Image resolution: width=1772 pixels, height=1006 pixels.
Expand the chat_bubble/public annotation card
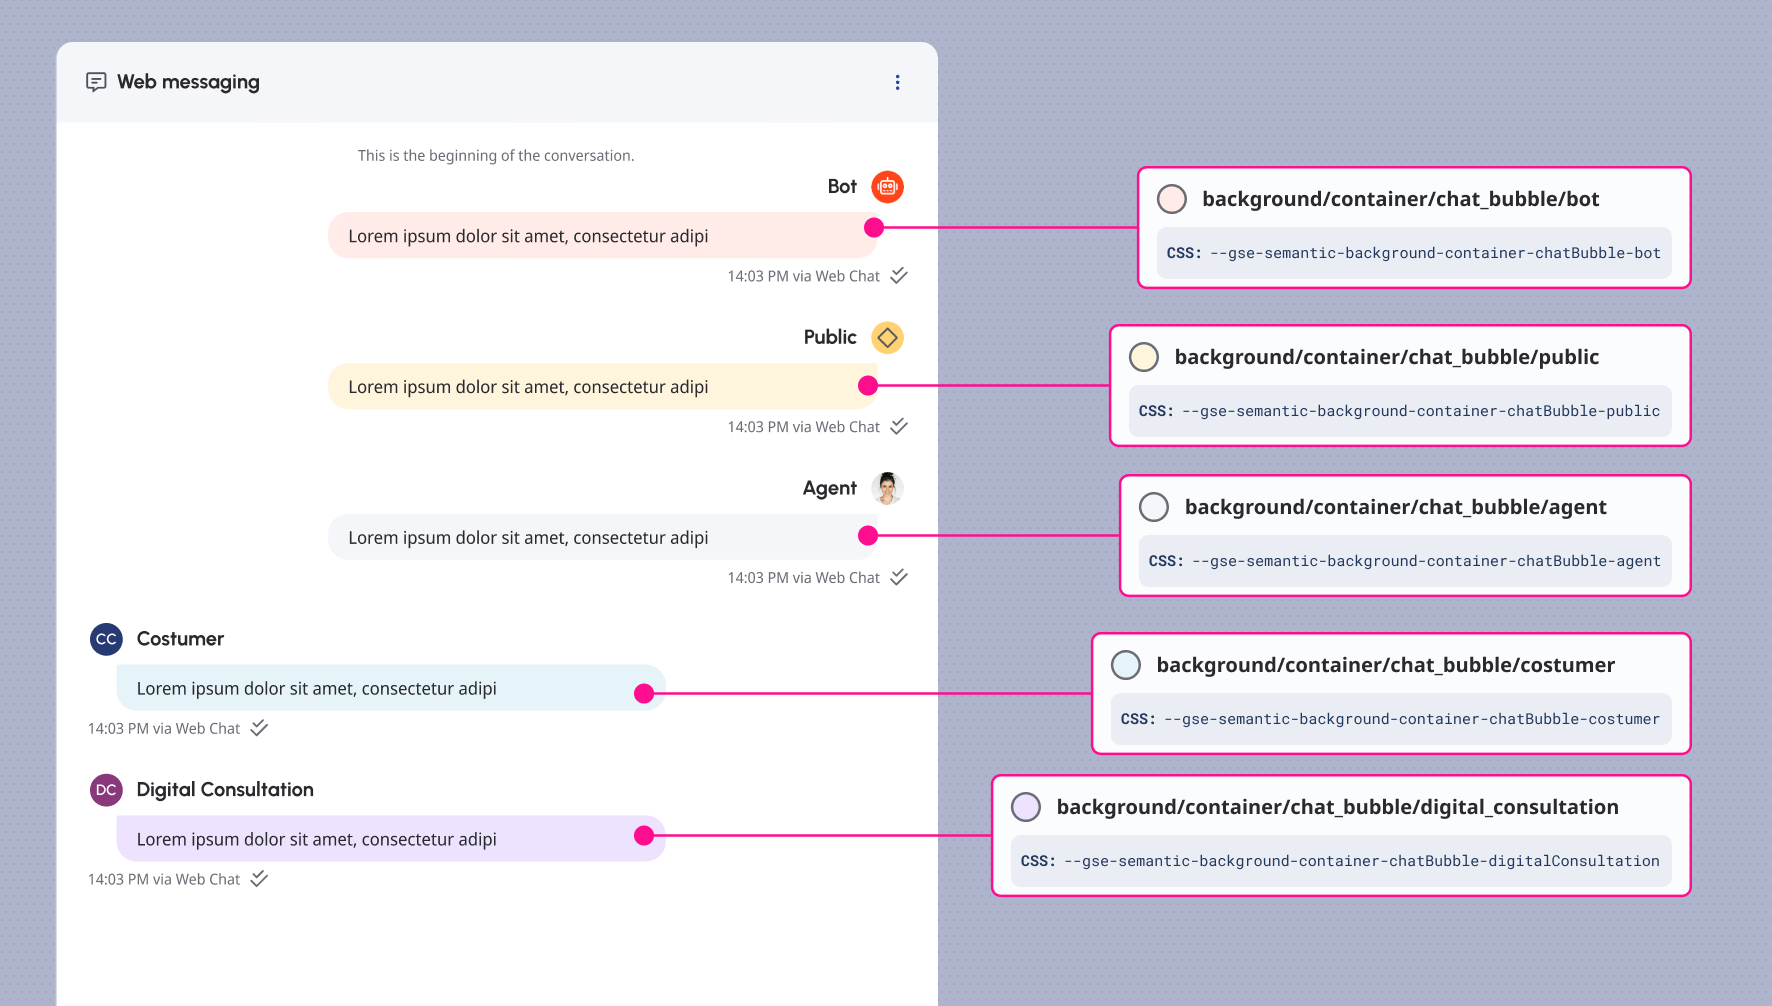1400,385
